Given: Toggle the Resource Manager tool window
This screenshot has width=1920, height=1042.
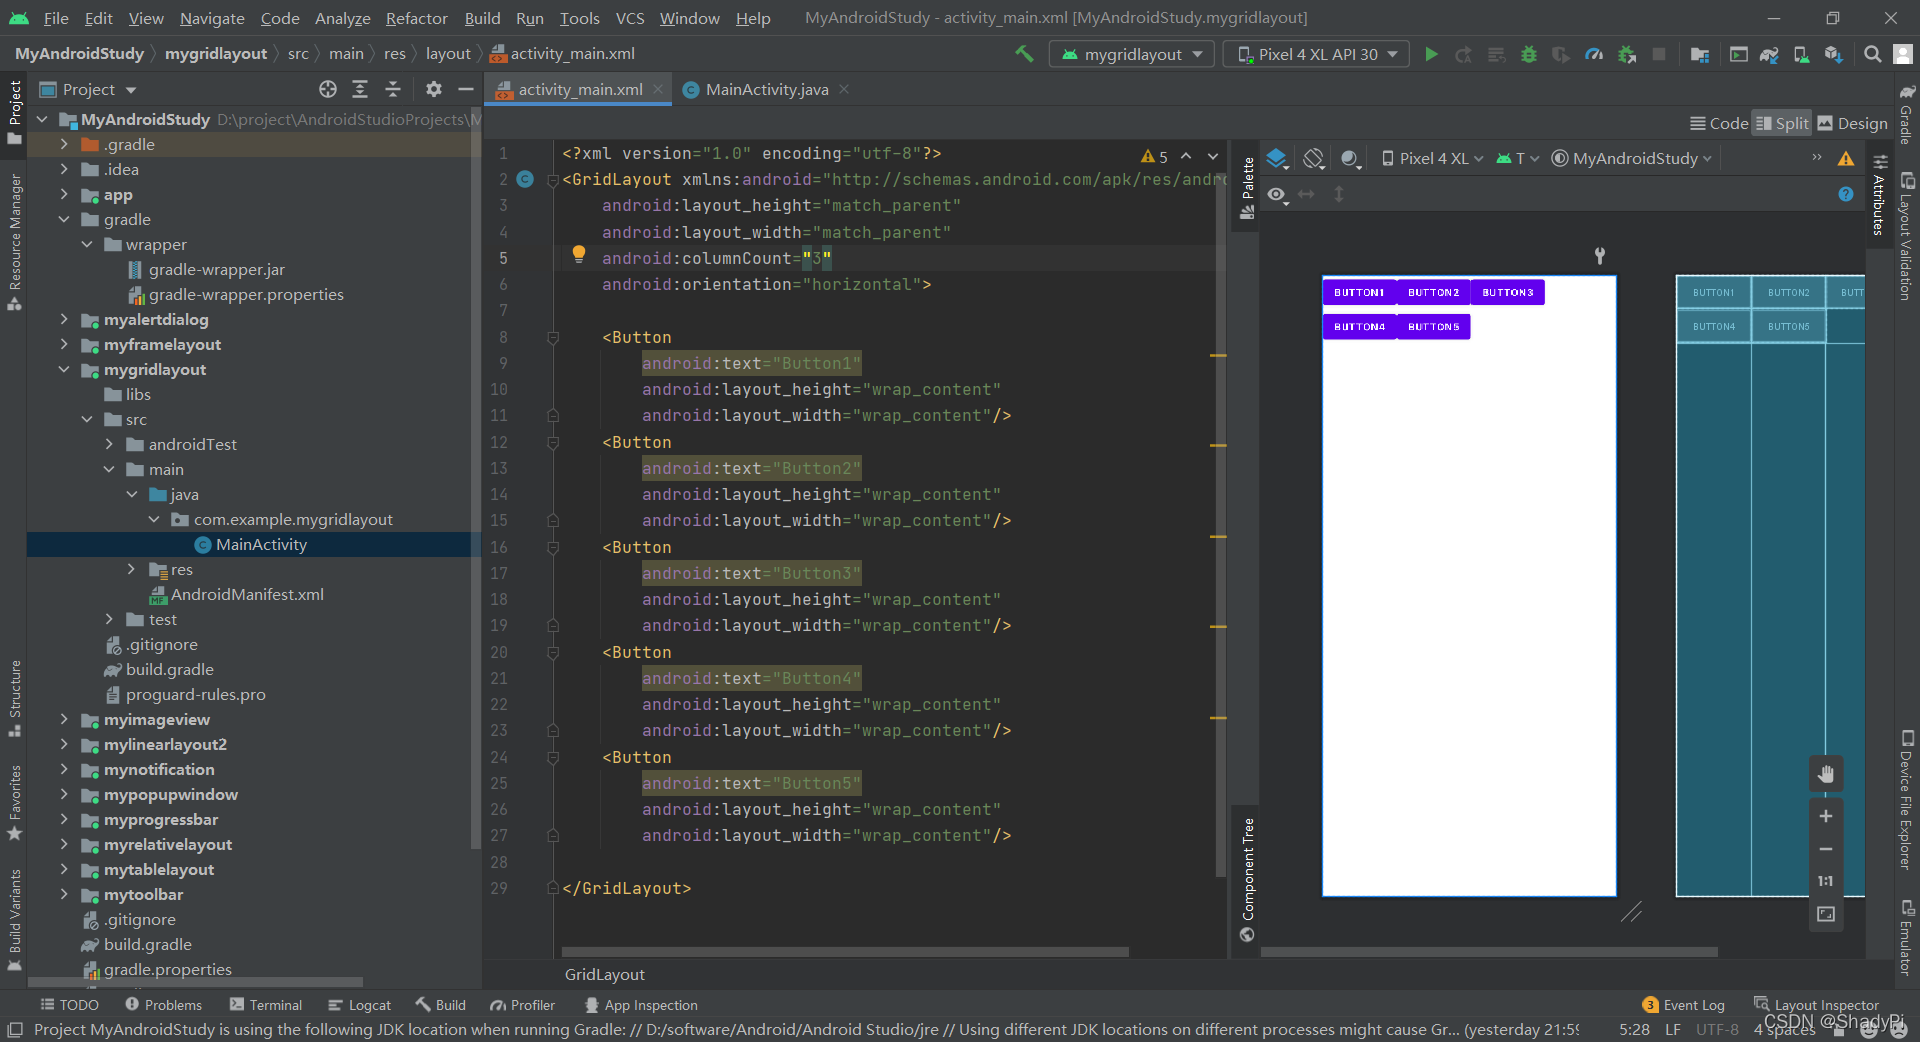Looking at the screenshot, I should coord(15,241).
